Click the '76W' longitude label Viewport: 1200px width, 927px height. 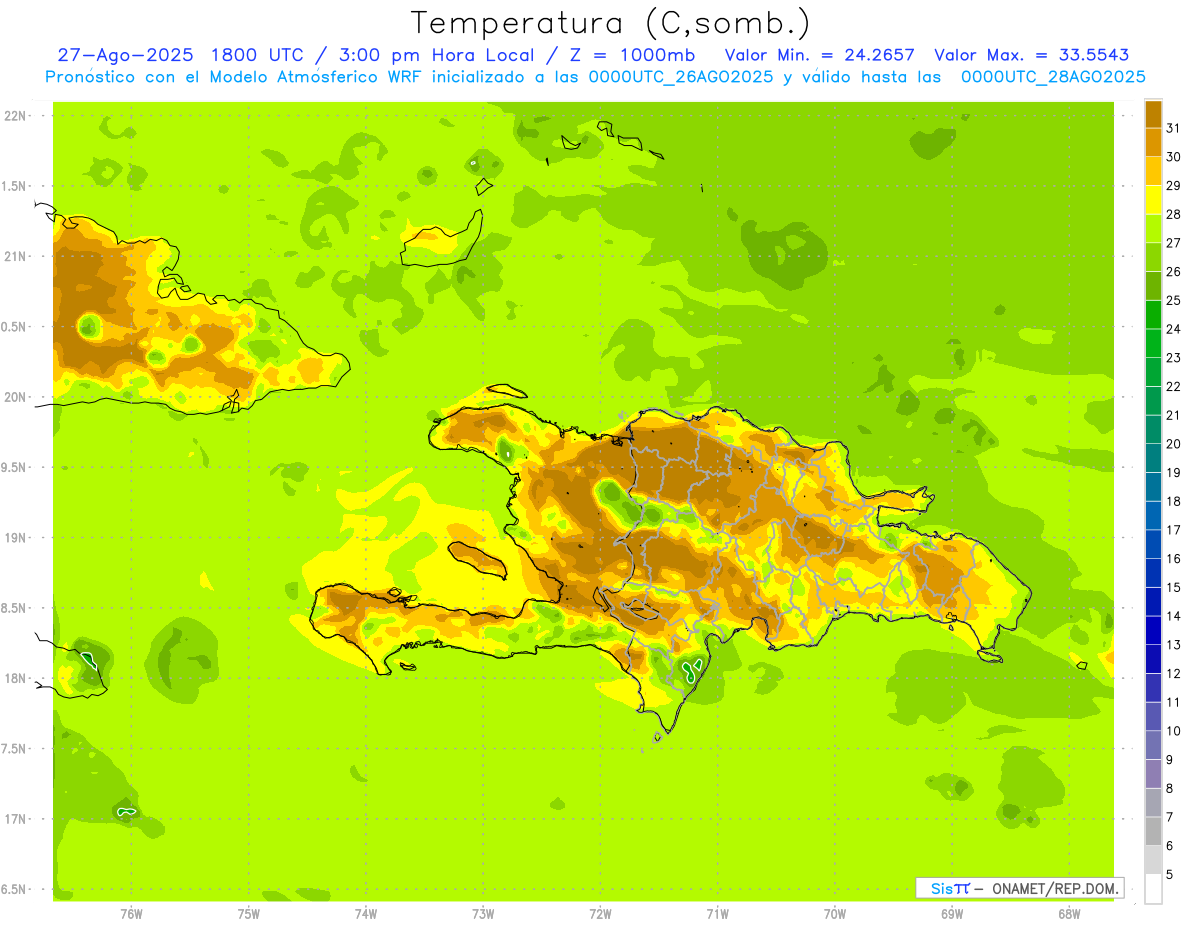[x=131, y=913]
